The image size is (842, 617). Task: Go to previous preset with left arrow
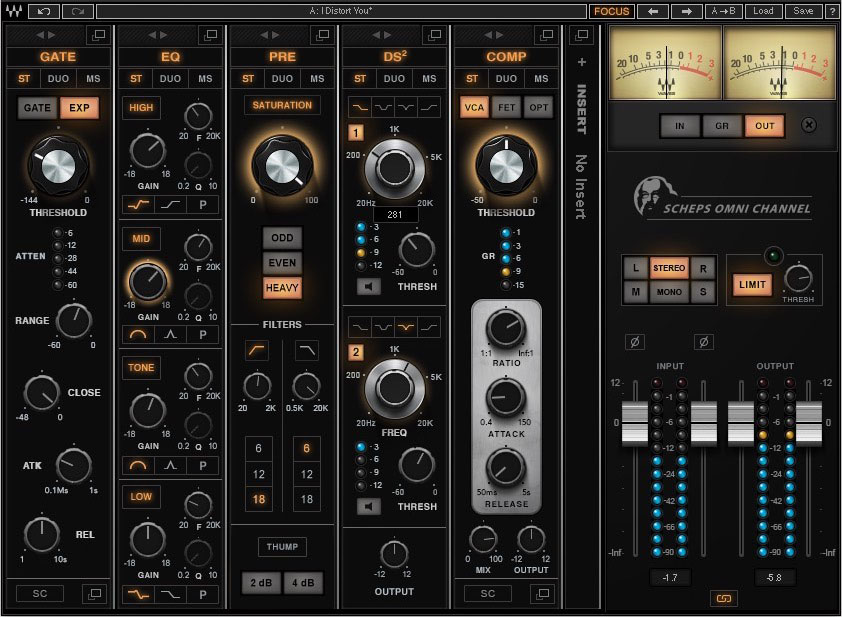653,11
